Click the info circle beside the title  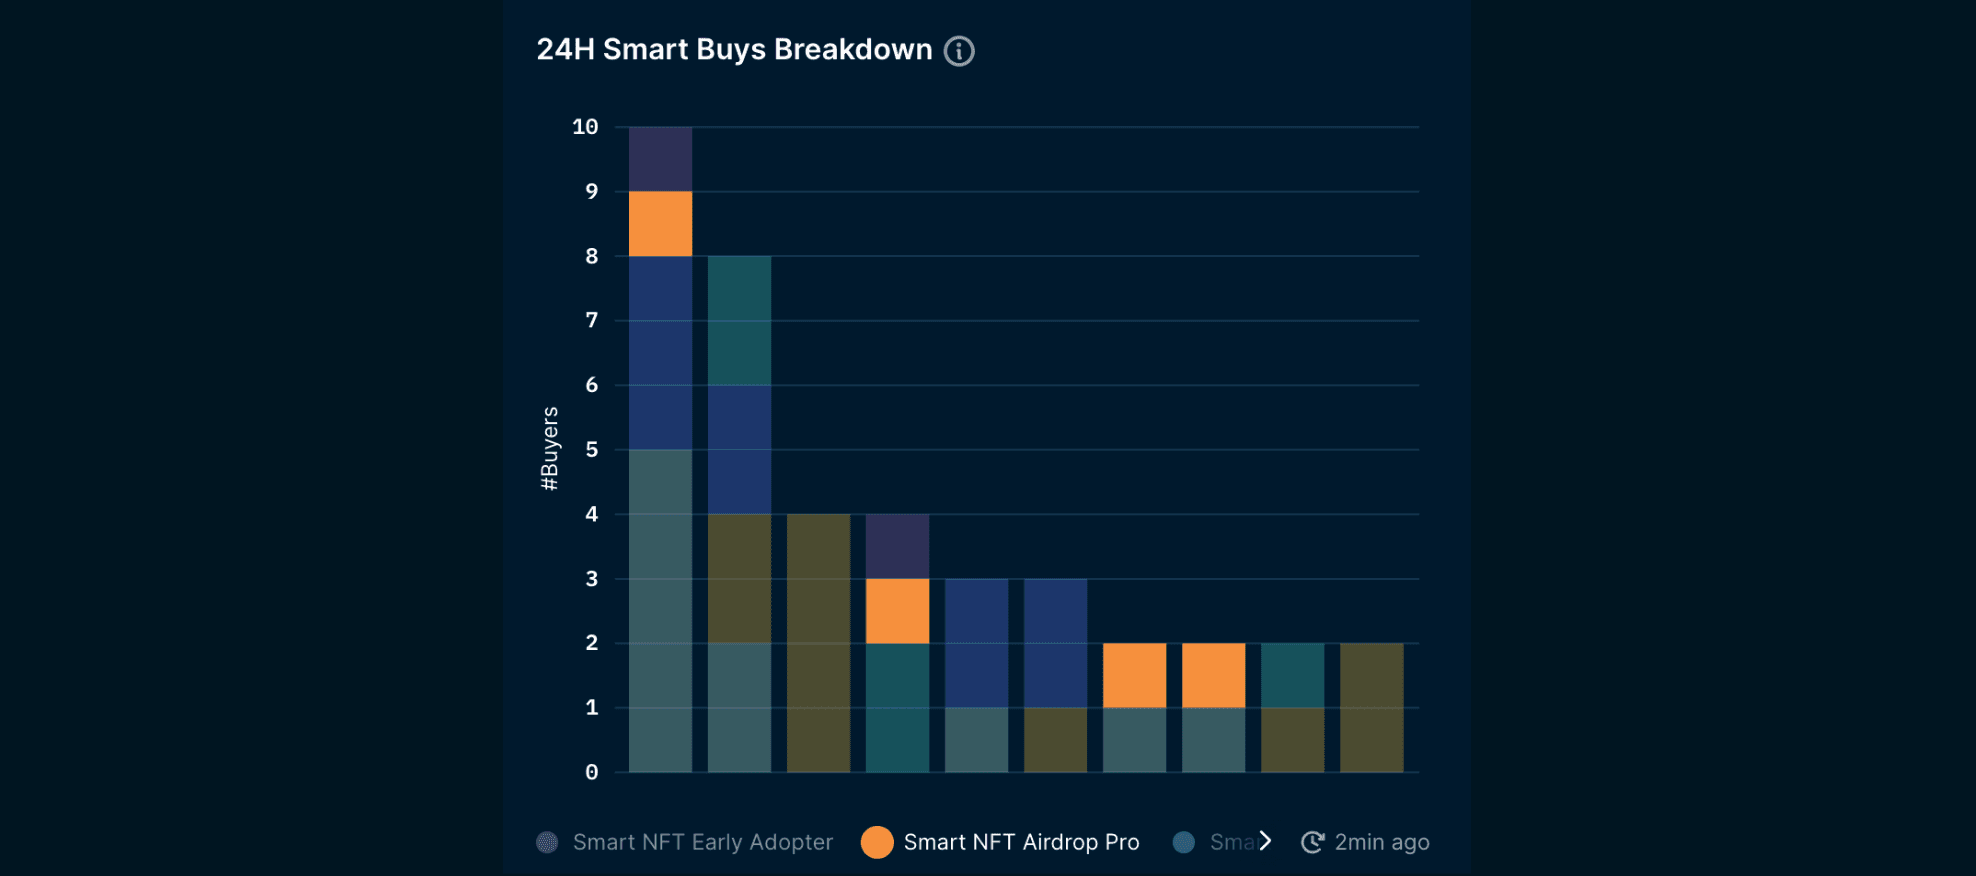959,51
